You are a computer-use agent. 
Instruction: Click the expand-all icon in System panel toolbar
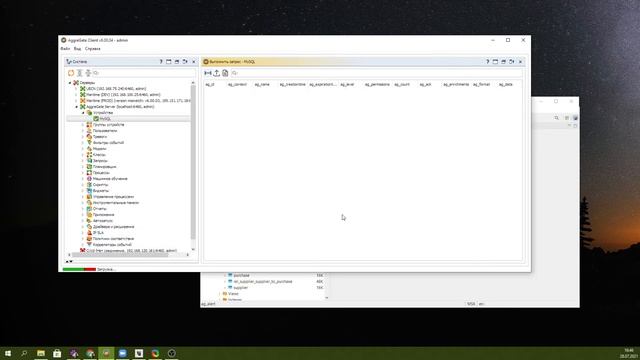[x=80, y=73]
